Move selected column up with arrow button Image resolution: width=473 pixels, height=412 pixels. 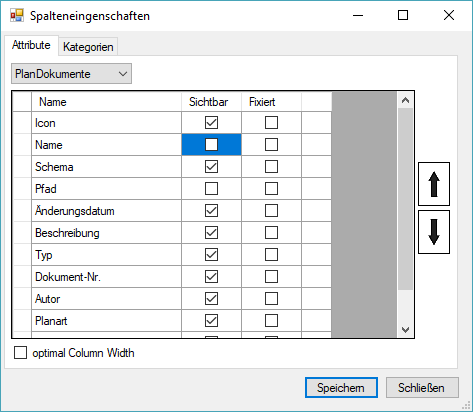coord(434,184)
